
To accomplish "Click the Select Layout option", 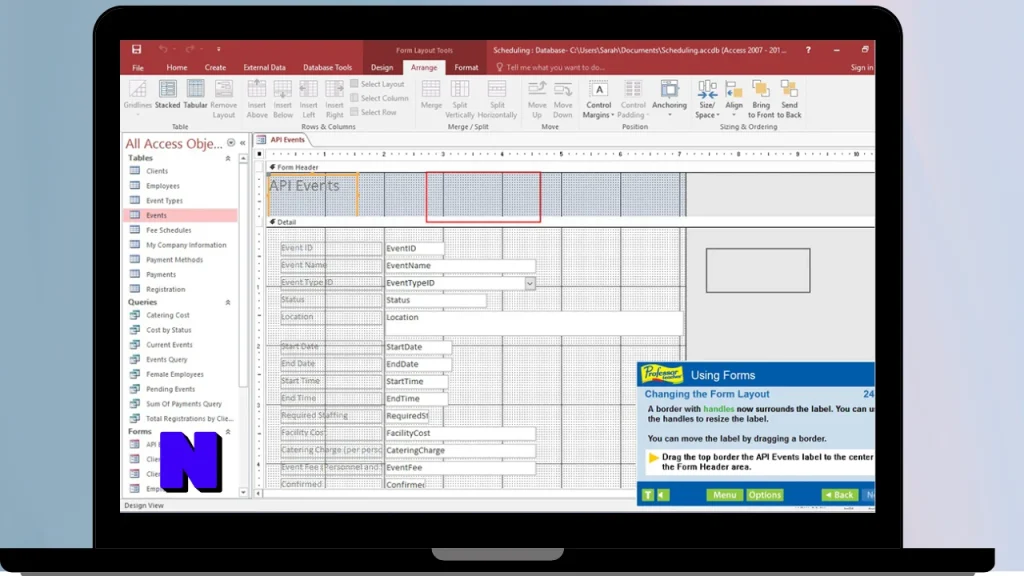I will [x=377, y=84].
